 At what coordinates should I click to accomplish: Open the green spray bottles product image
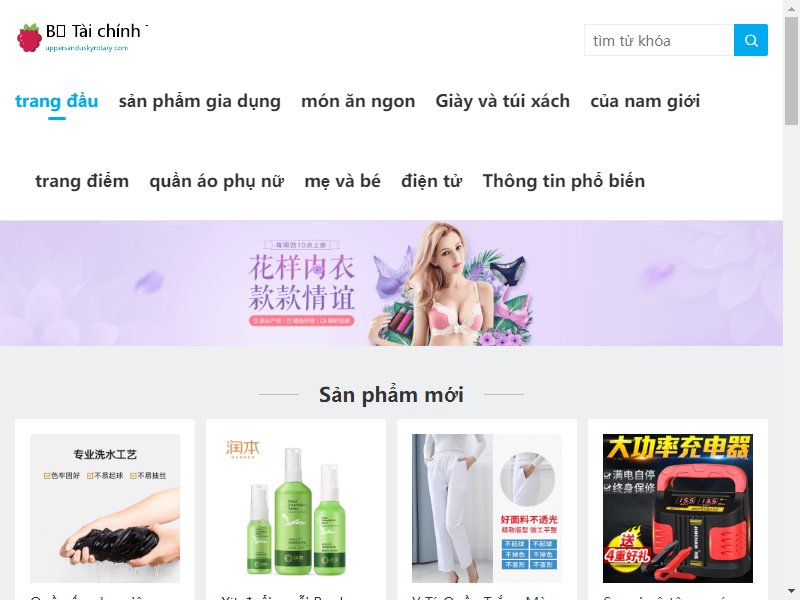coord(296,508)
